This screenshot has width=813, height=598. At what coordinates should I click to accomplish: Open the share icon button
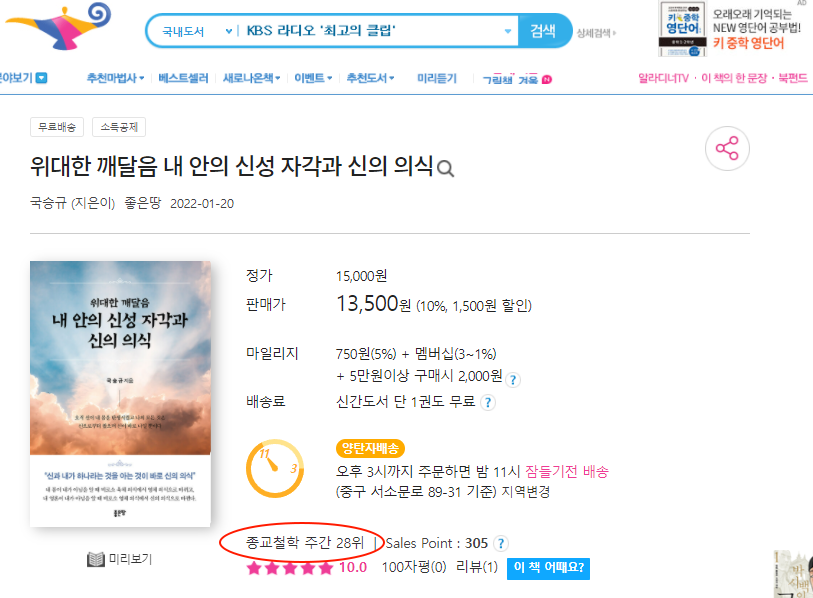pyautogui.click(x=727, y=148)
